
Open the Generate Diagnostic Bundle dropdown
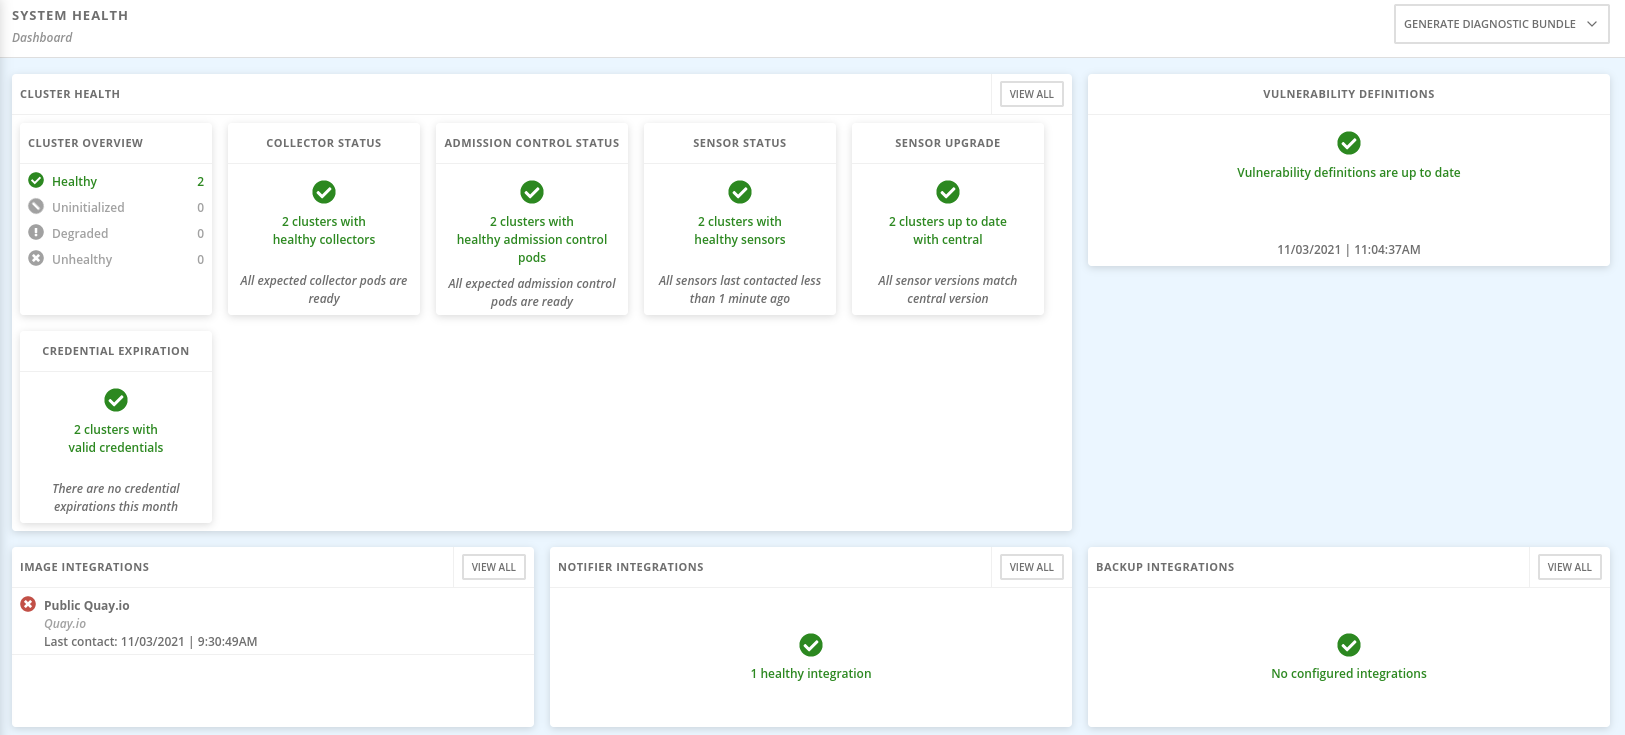coord(1501,24)
